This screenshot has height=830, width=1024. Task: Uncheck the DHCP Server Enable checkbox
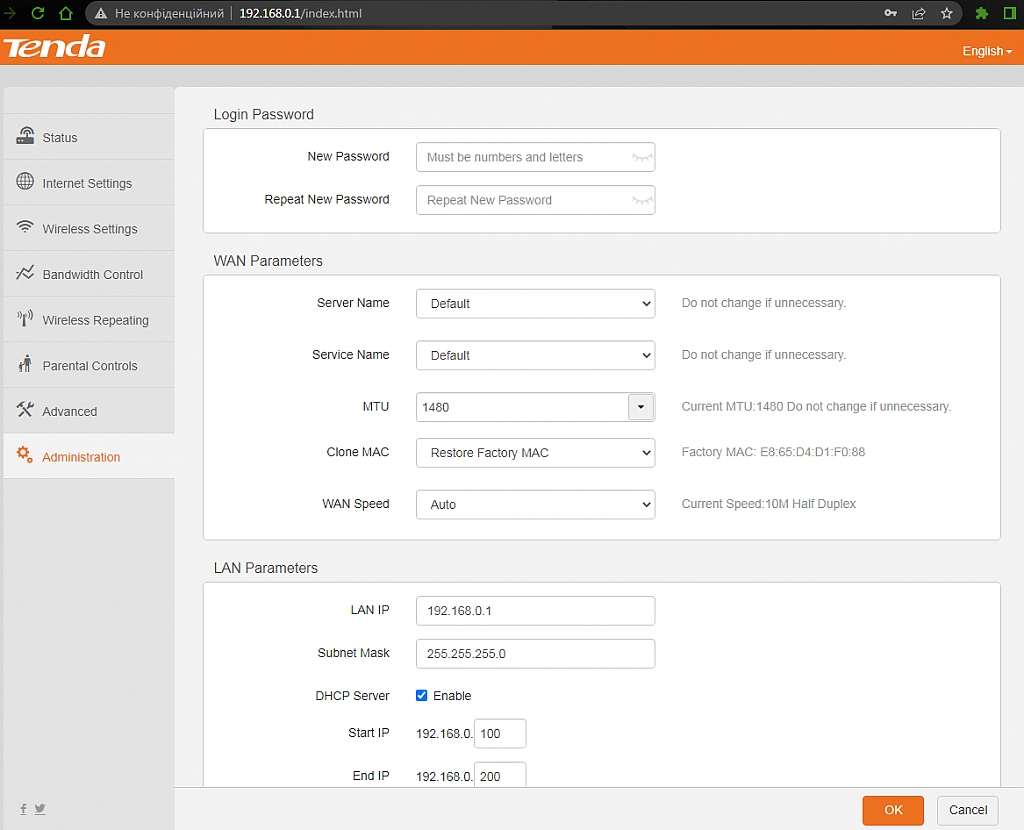click(422, 695)
